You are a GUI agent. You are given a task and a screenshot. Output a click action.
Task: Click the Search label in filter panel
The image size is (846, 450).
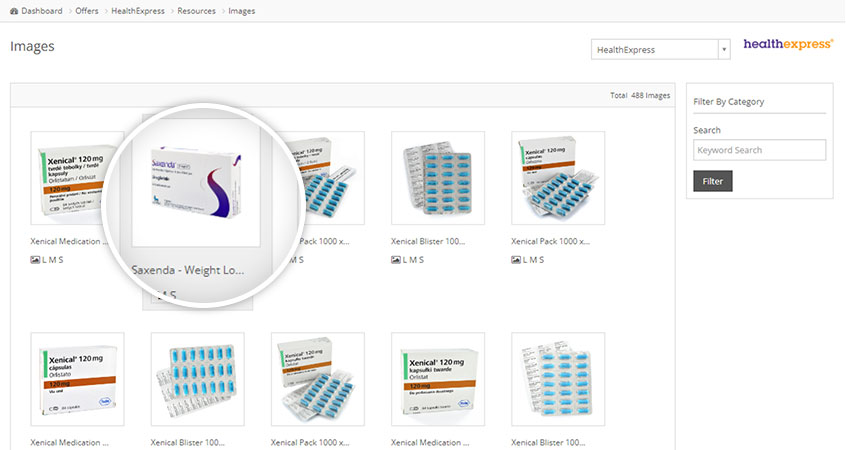[x=707, y=130]
